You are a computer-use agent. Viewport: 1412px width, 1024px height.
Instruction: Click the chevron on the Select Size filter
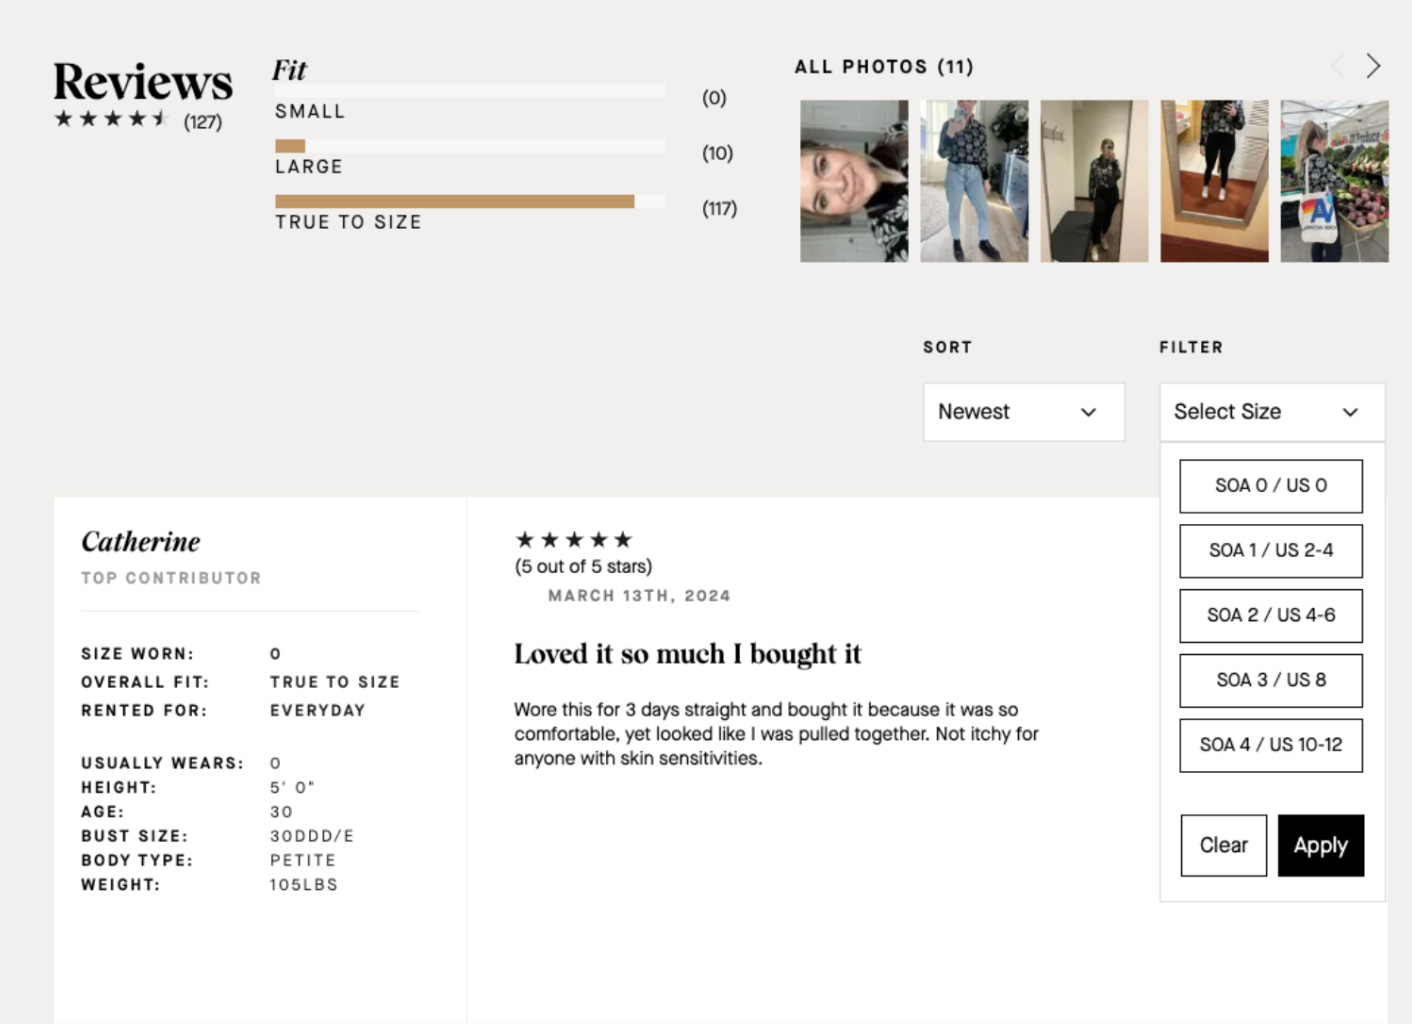pyautogui.click(x=1351, y=412)
